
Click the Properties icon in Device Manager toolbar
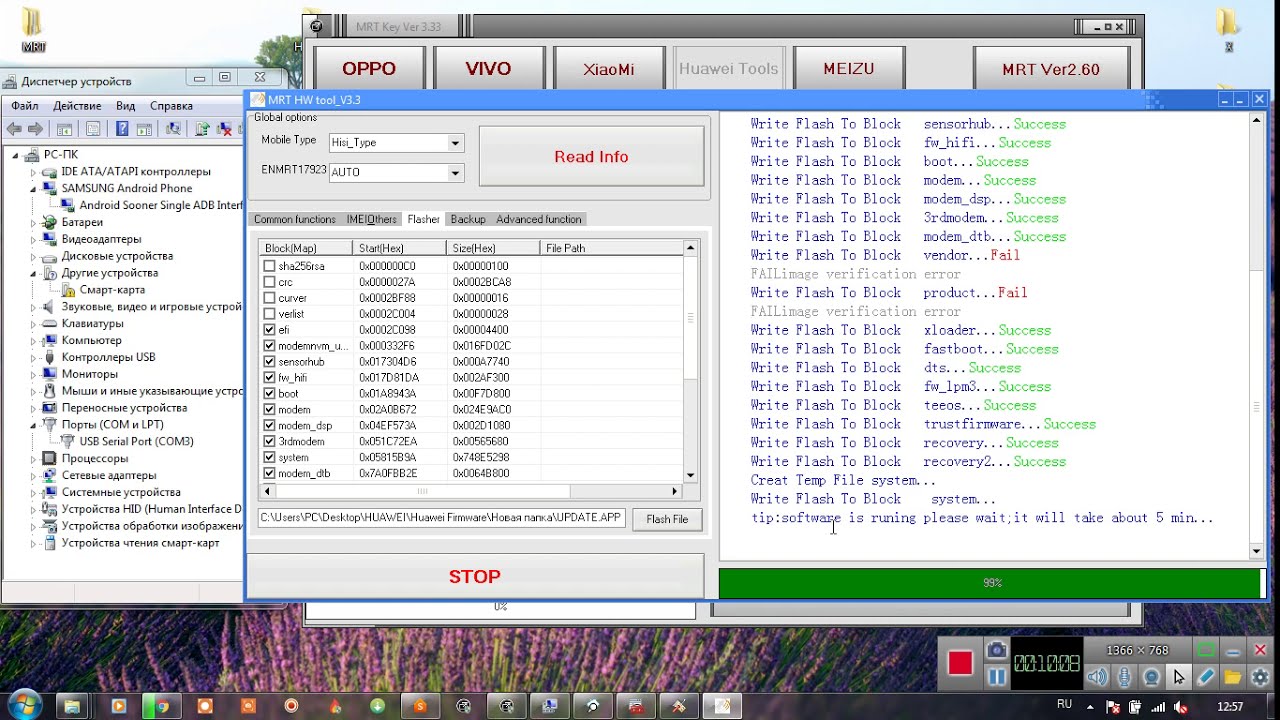click(x=93, y=129)
